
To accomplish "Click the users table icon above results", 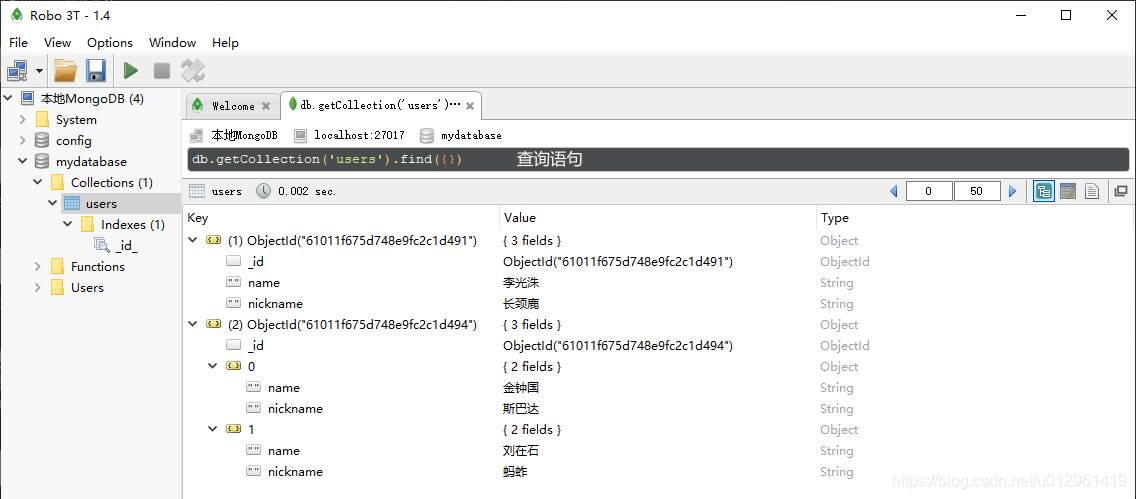I will coord(196,191).
